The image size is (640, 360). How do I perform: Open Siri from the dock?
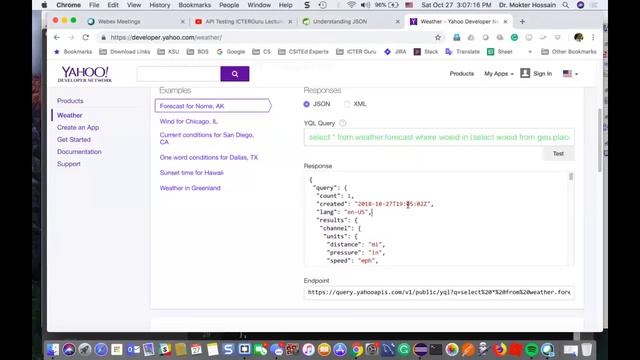click(69, 349)
